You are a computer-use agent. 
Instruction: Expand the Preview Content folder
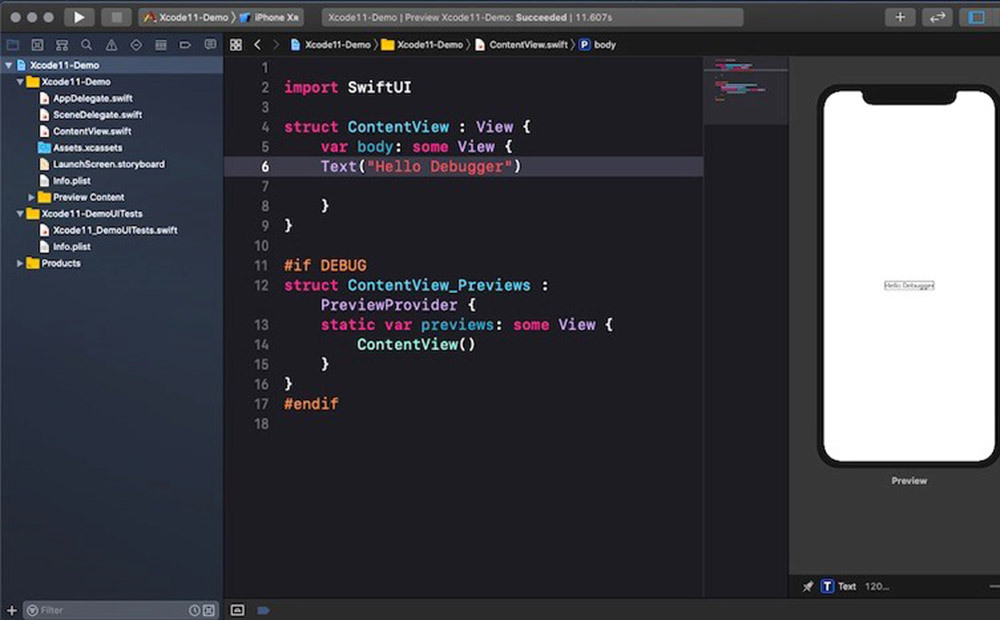(x=32, y=197)
